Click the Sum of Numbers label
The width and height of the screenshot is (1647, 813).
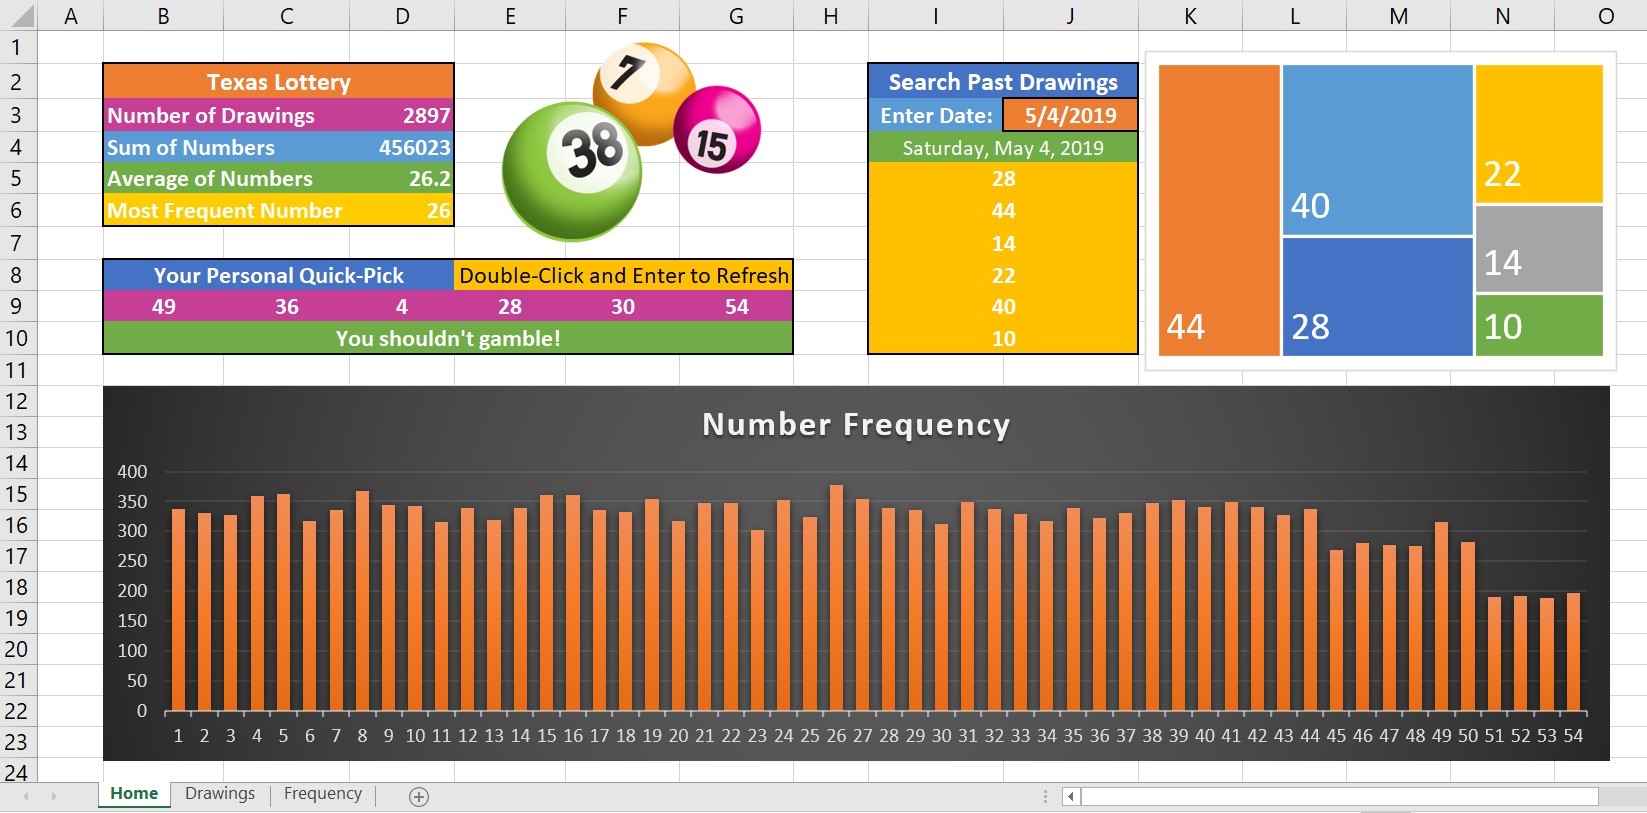click(191, 147)
